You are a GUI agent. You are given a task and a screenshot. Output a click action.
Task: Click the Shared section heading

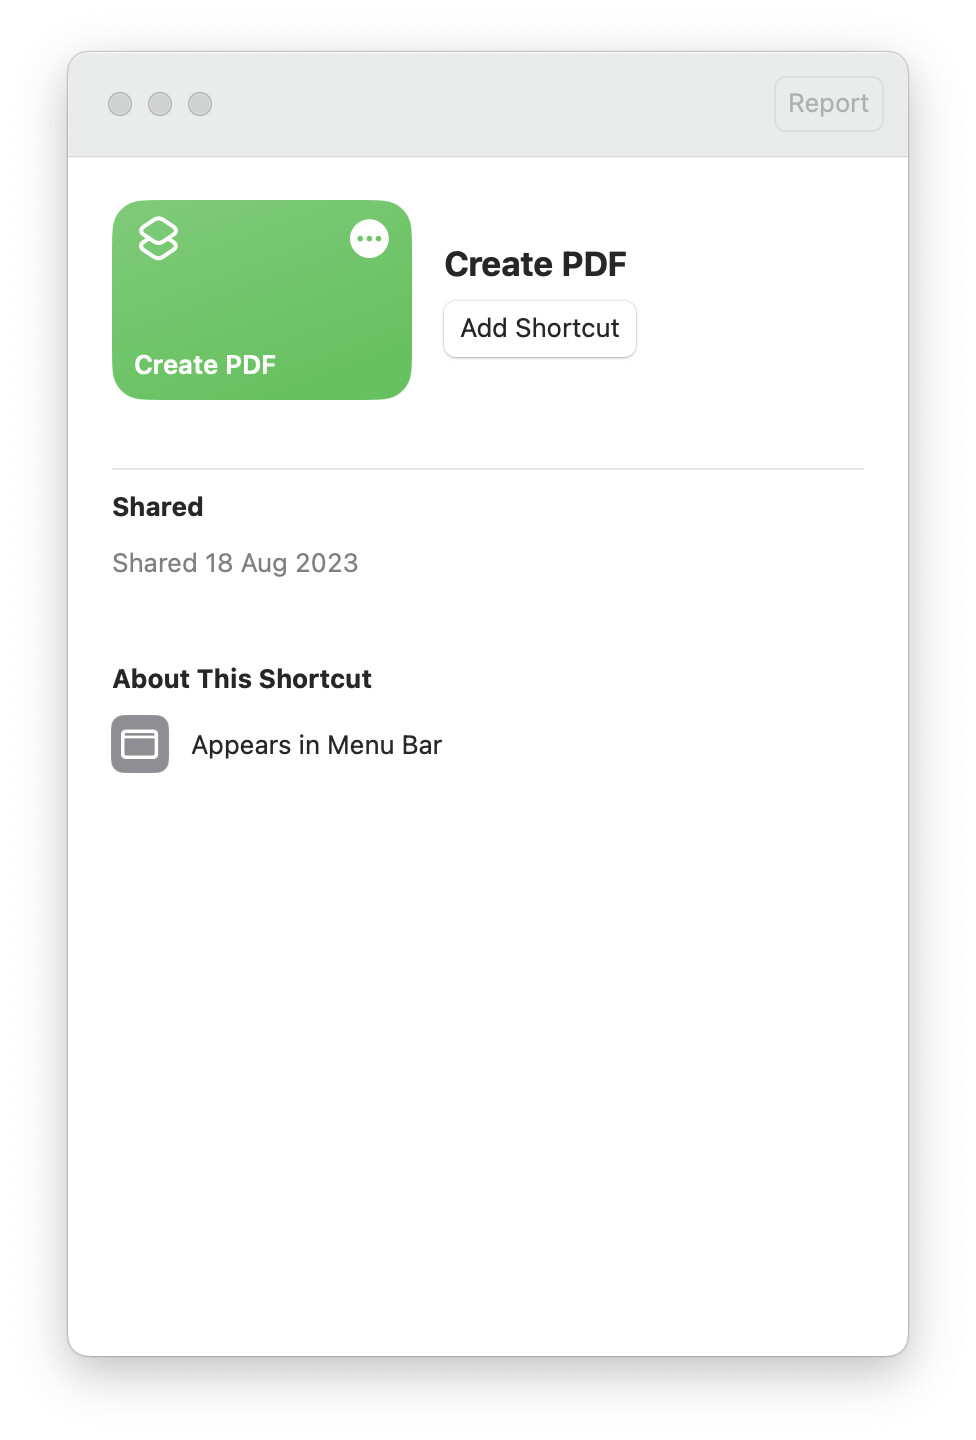click(x=158, y=507)
